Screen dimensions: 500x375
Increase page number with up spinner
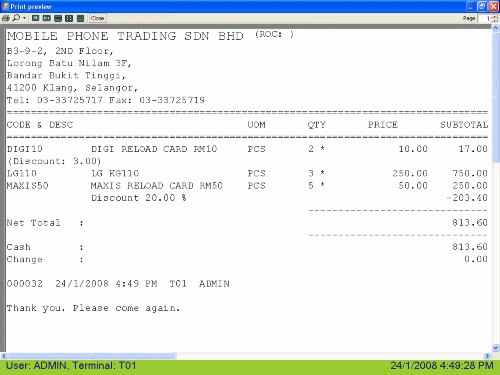click(x=495, y=16)
